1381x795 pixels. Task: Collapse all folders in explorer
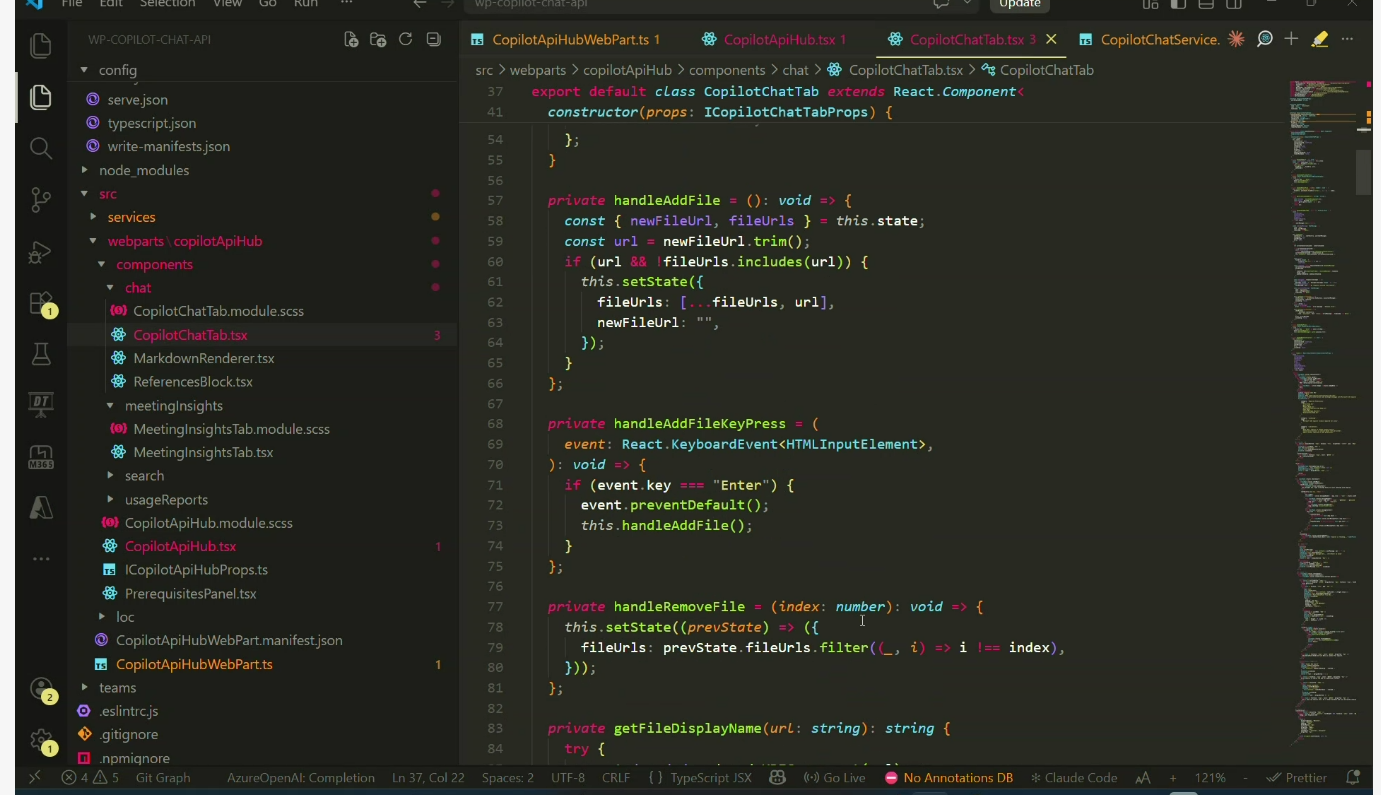(x=433, y=40)
